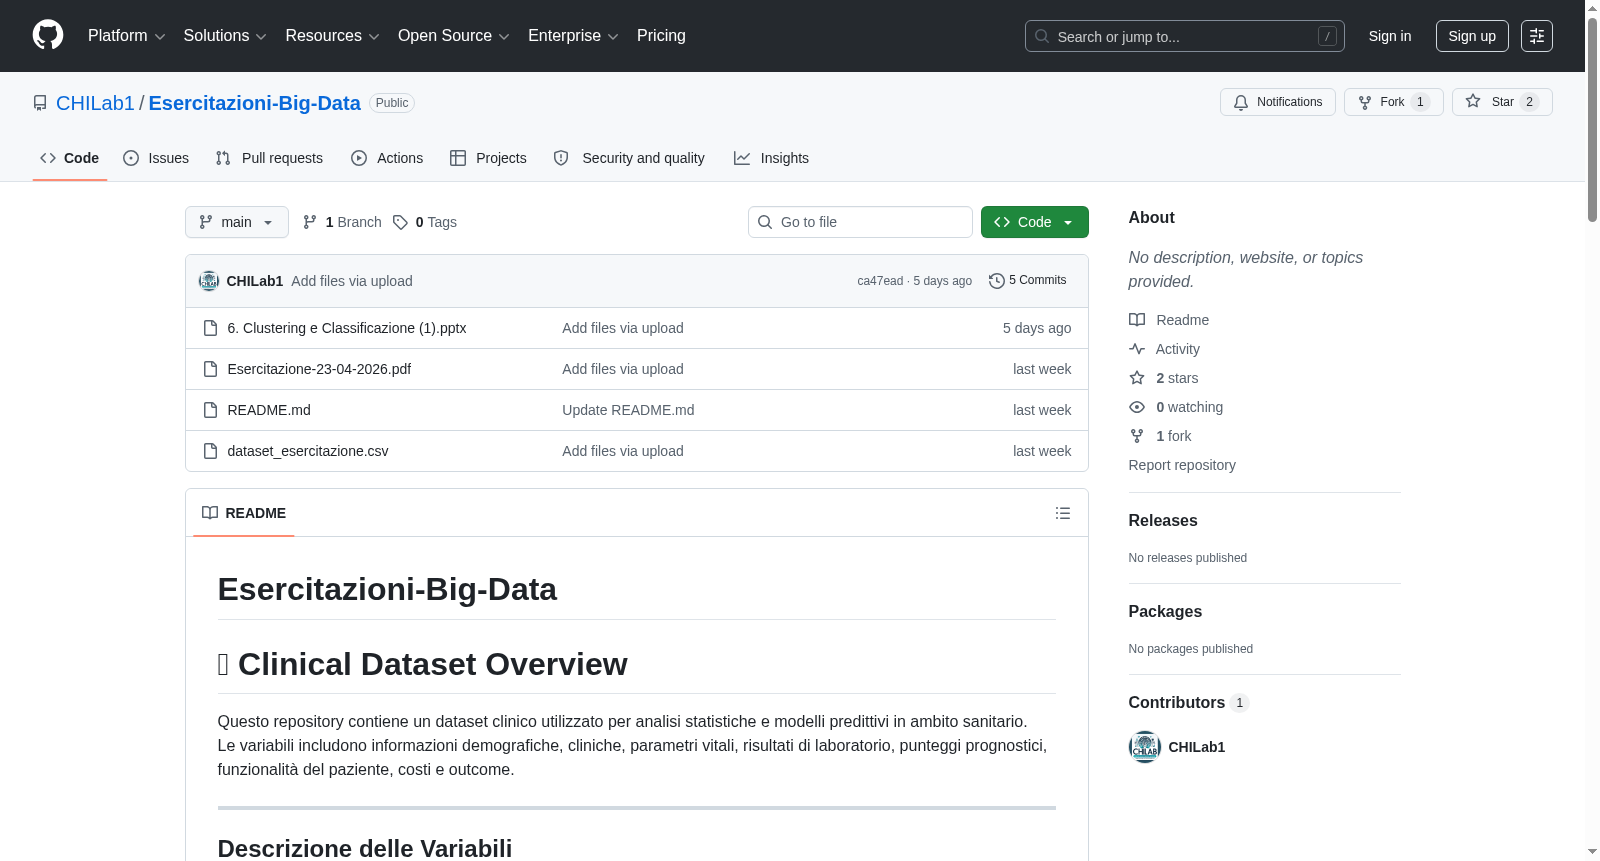Click the Sign in link
Screen dimensions: 1600x861
tap(1390, 36)
